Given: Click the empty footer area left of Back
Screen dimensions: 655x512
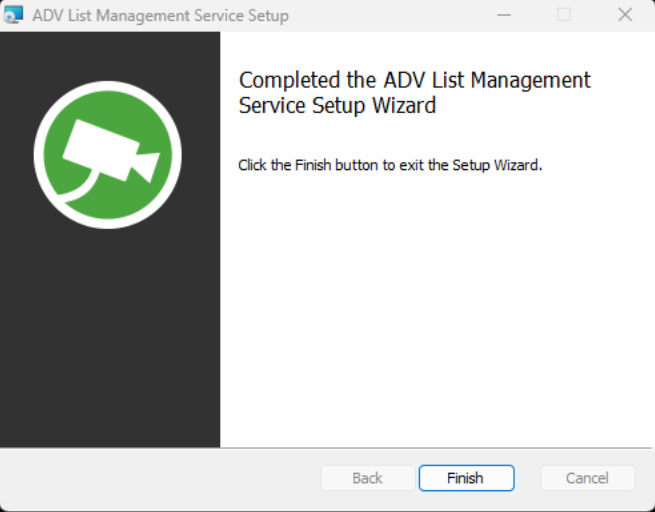Looking at the screenshot, I should (x=160, y=478).
